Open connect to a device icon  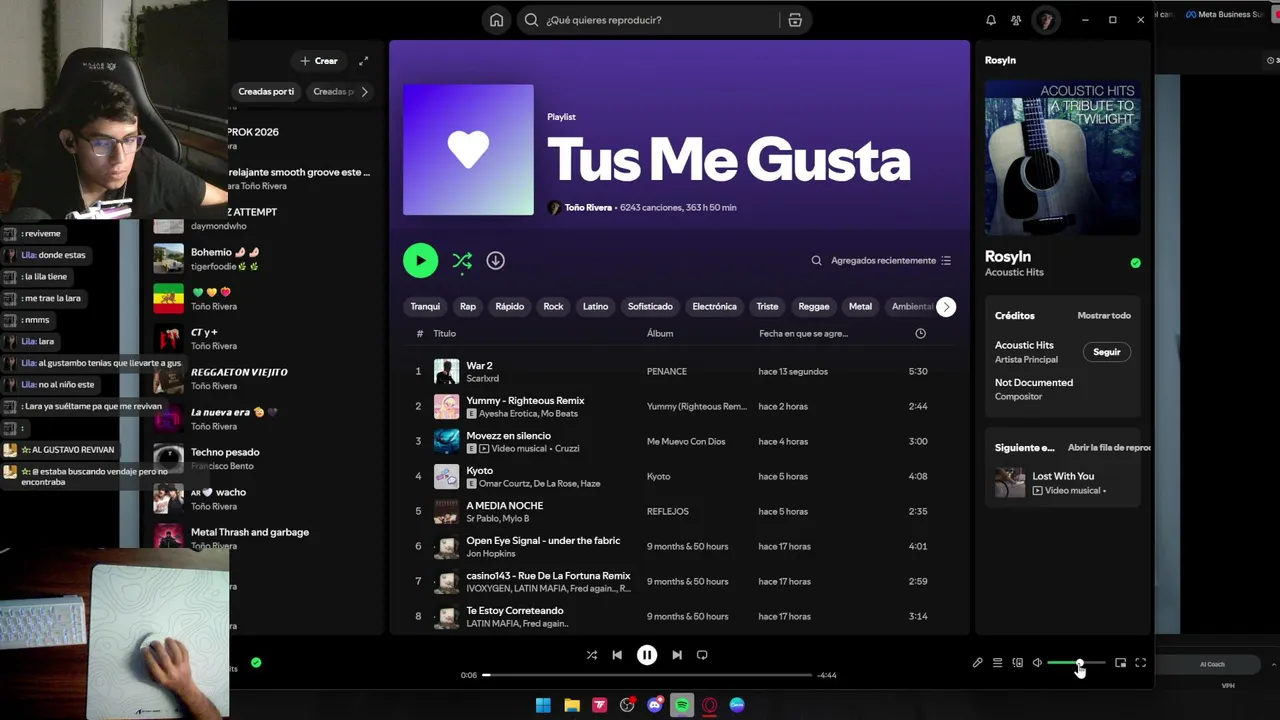click(x=1018, y=663)
